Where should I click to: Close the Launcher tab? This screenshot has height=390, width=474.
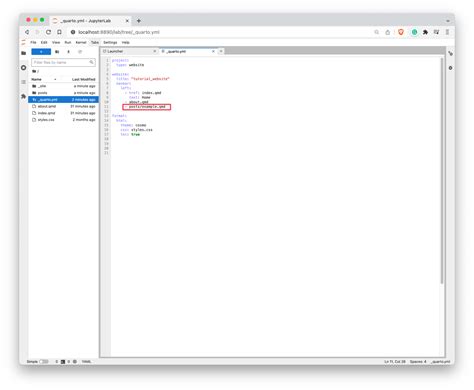pos(155,51)
